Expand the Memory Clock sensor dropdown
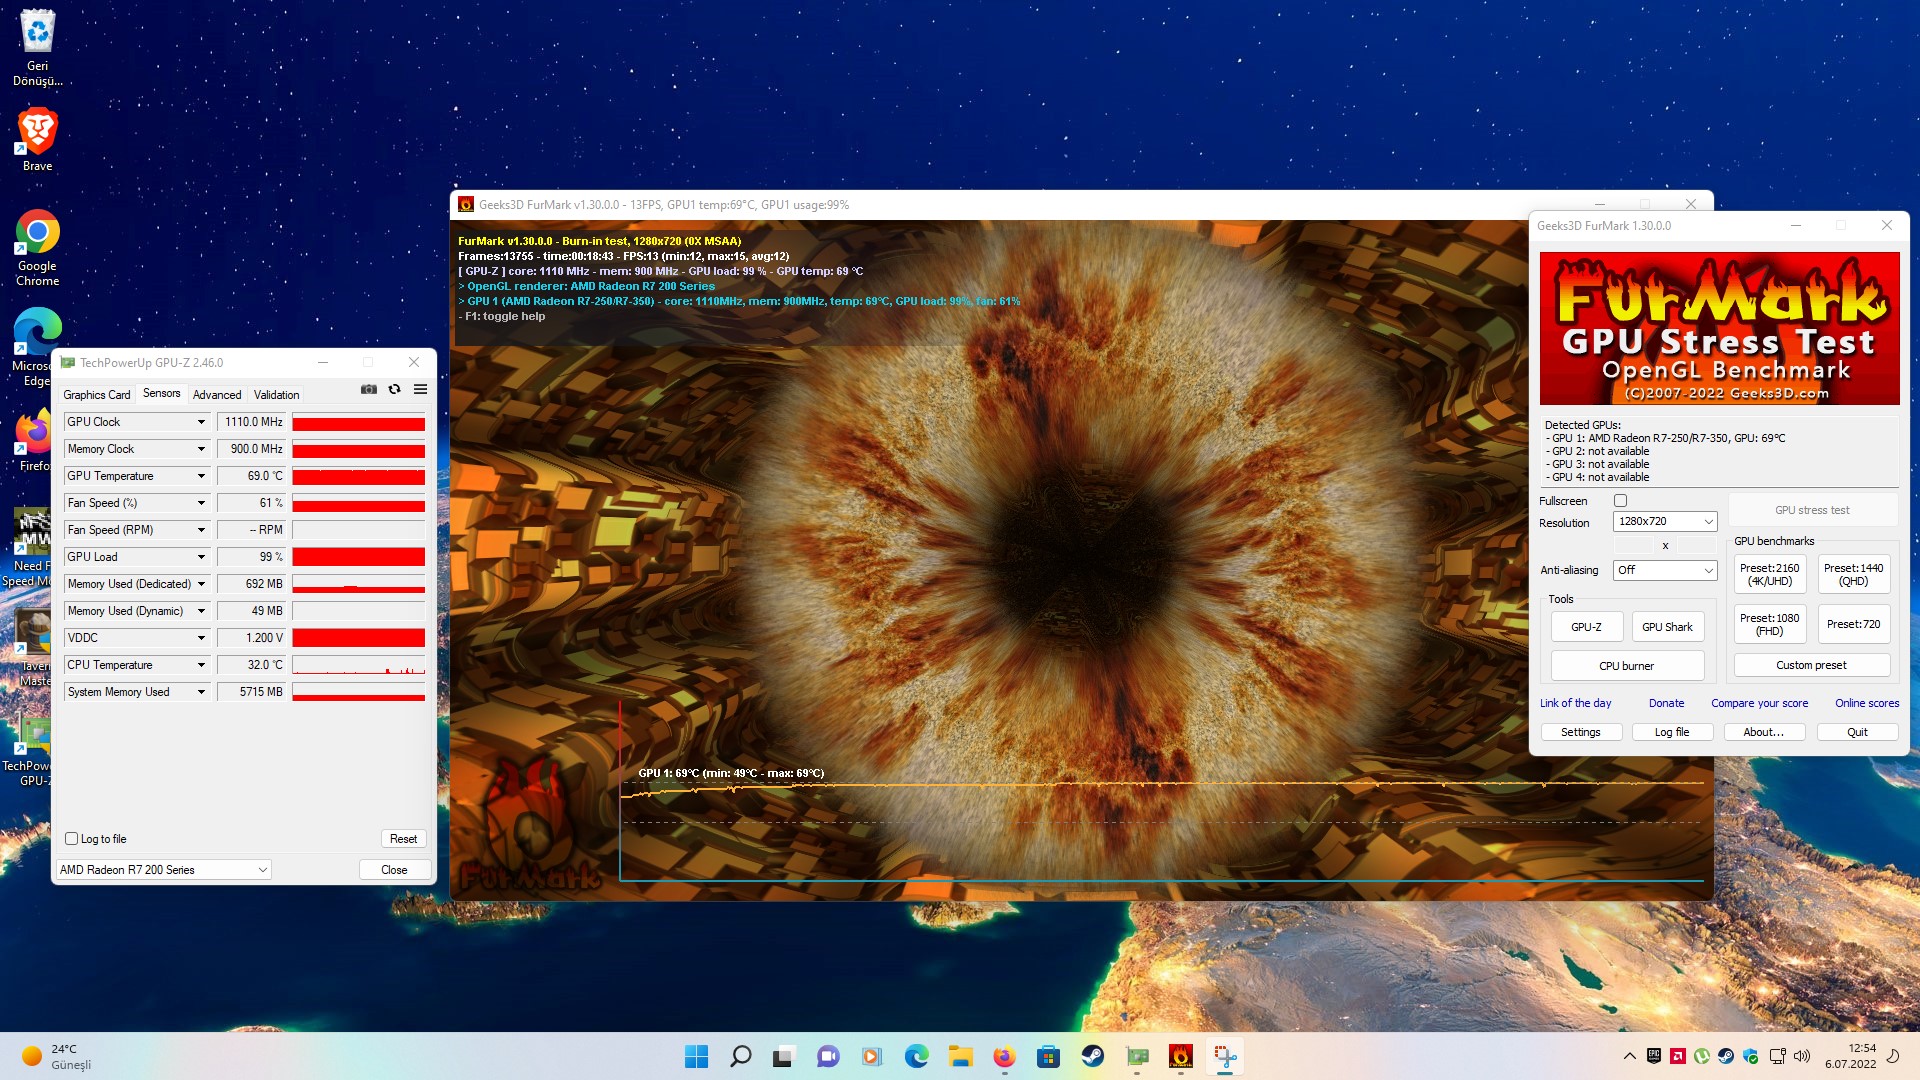The image size is (1920, 1080). 201,449
